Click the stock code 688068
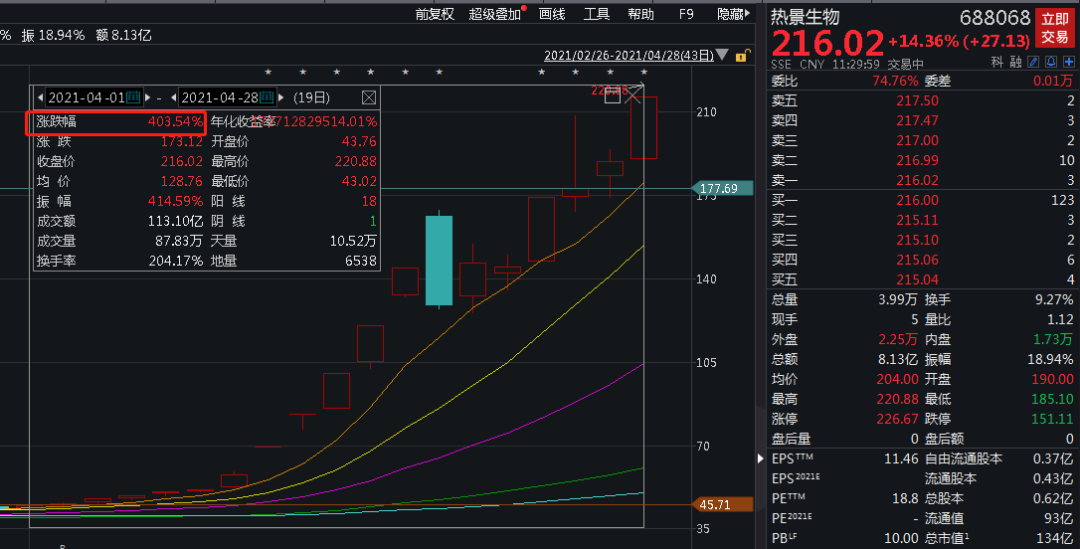This screenshot has width=1080, height=549. coord(995,17)
